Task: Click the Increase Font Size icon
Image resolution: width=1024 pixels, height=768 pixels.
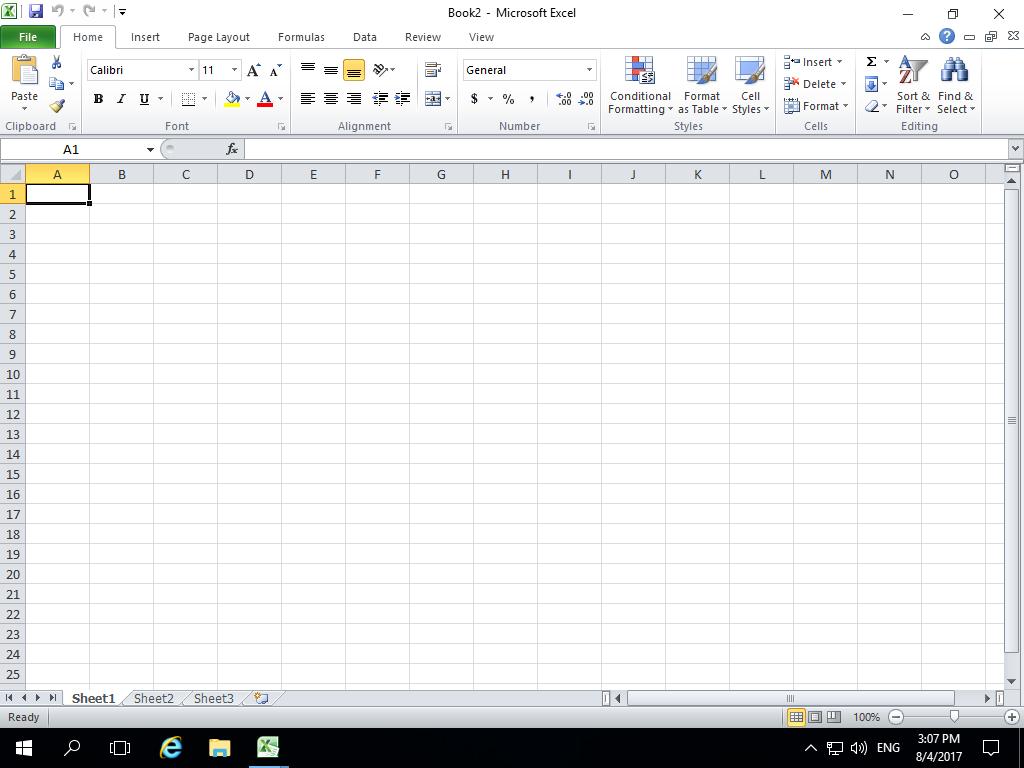Action: click(253, 70)
